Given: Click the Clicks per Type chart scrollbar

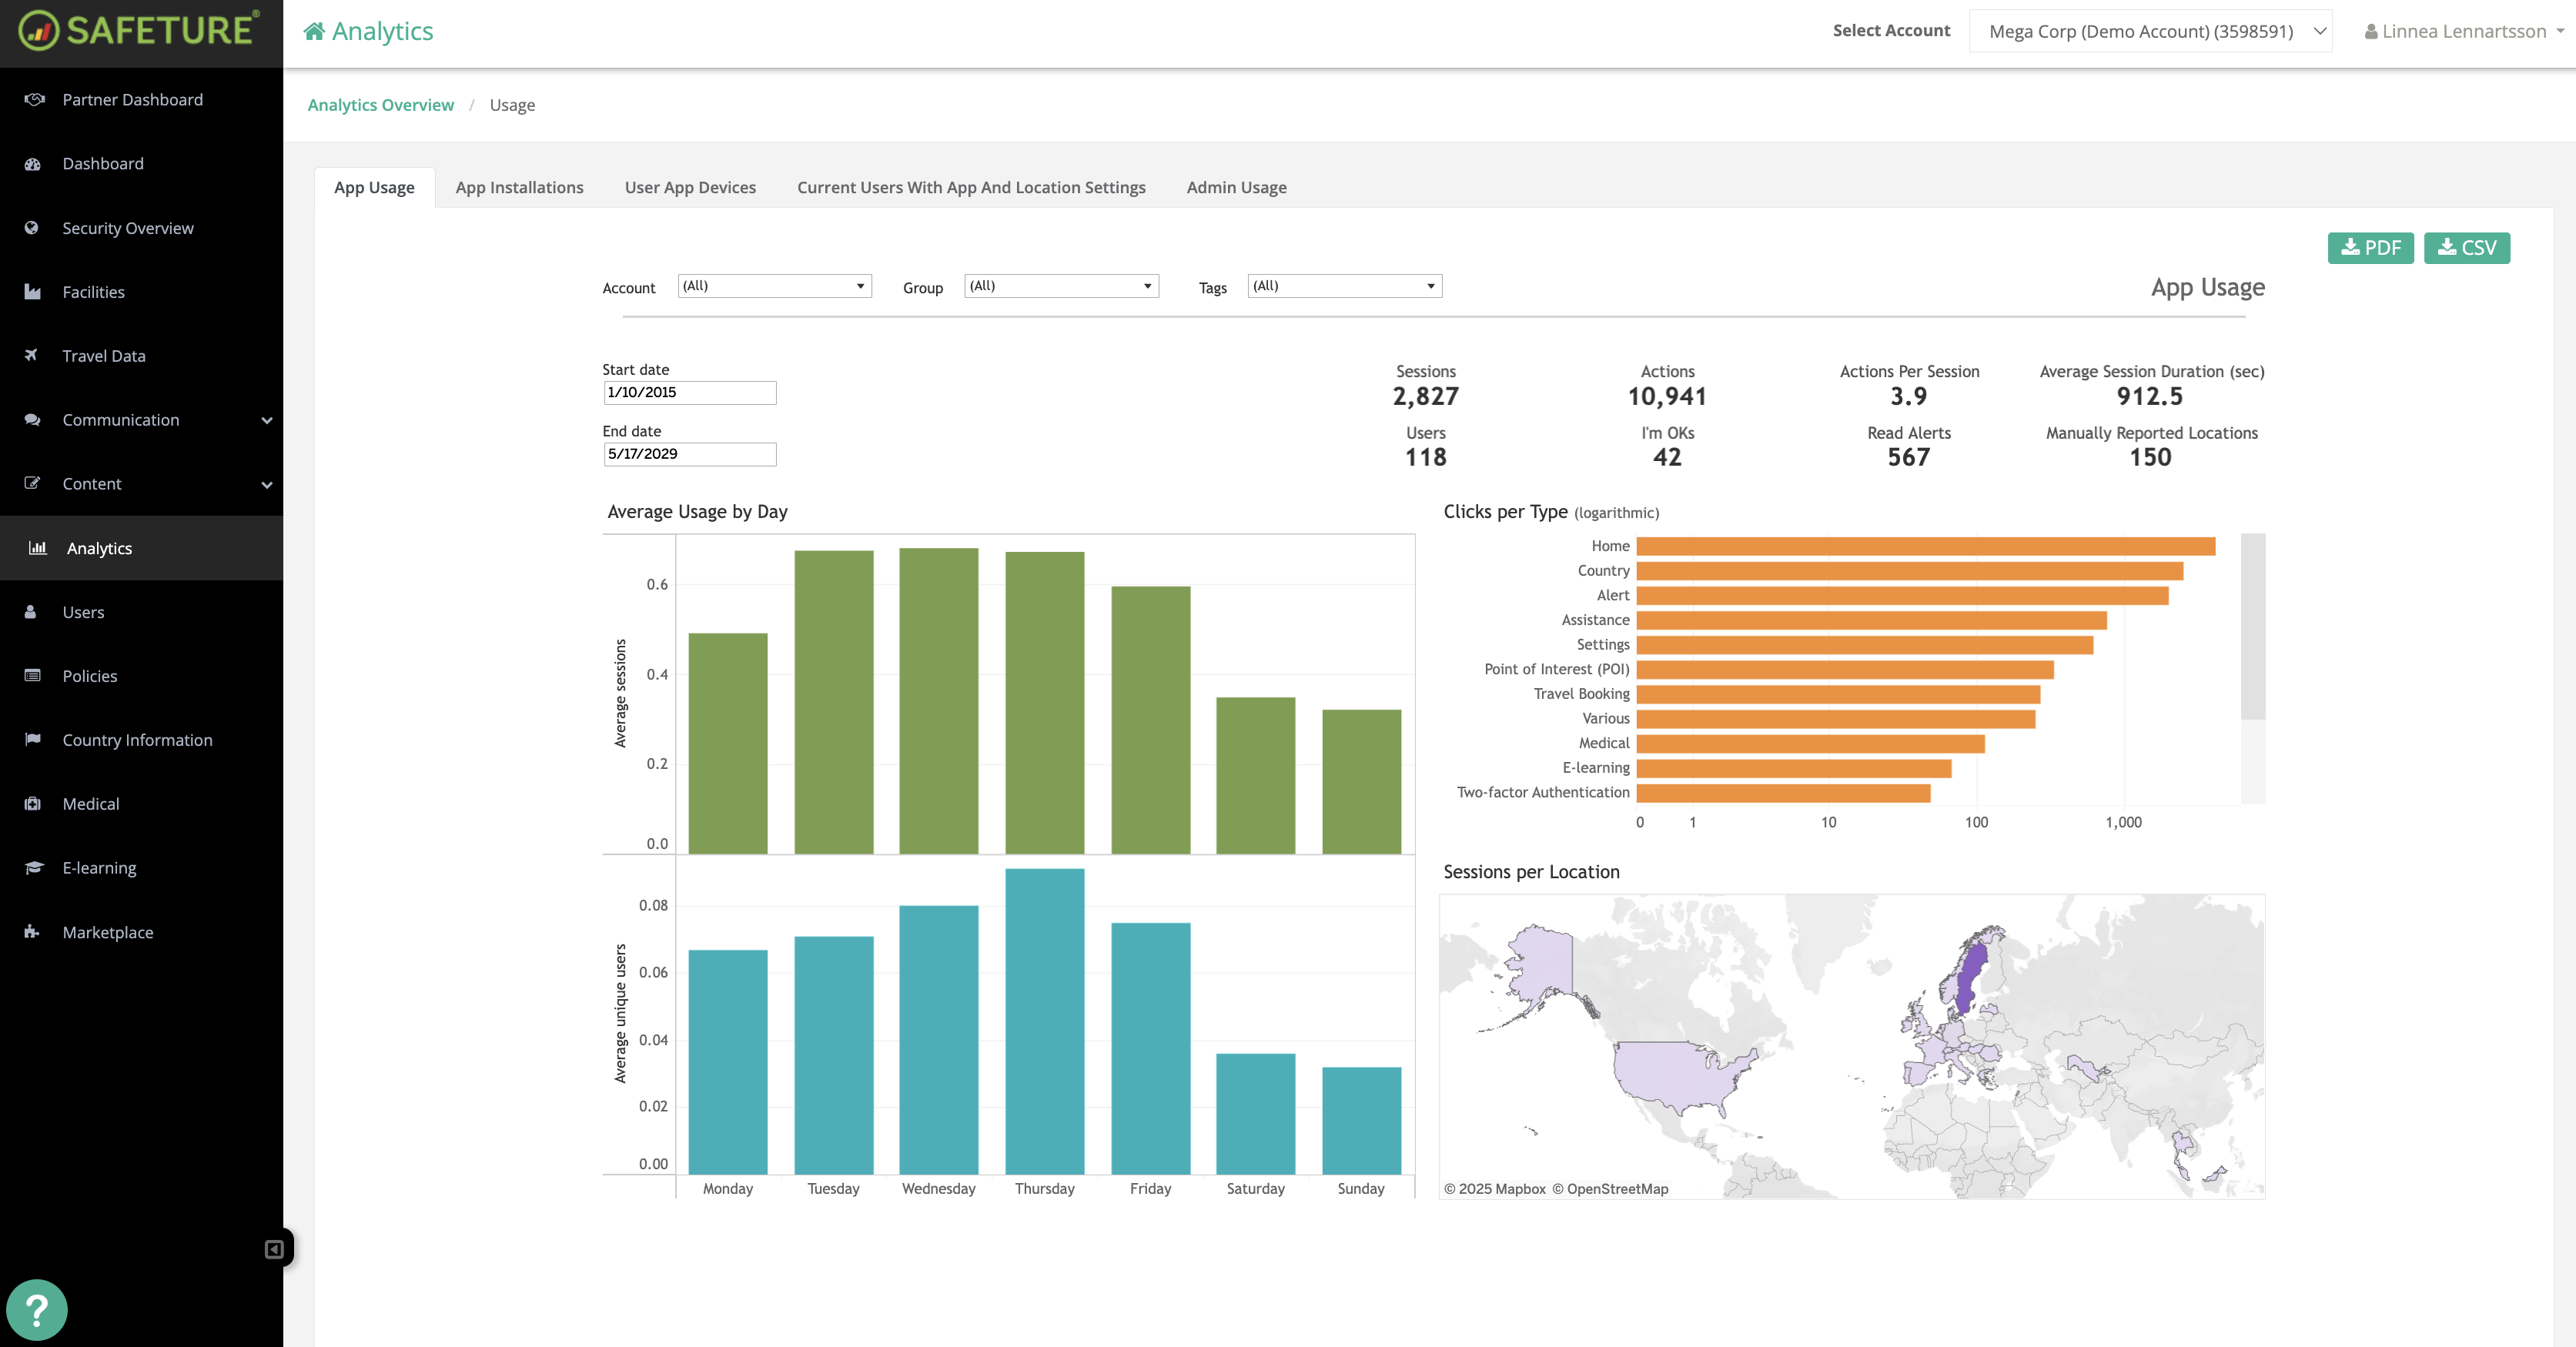Looking at the screenshot, I should [2252, 626].
